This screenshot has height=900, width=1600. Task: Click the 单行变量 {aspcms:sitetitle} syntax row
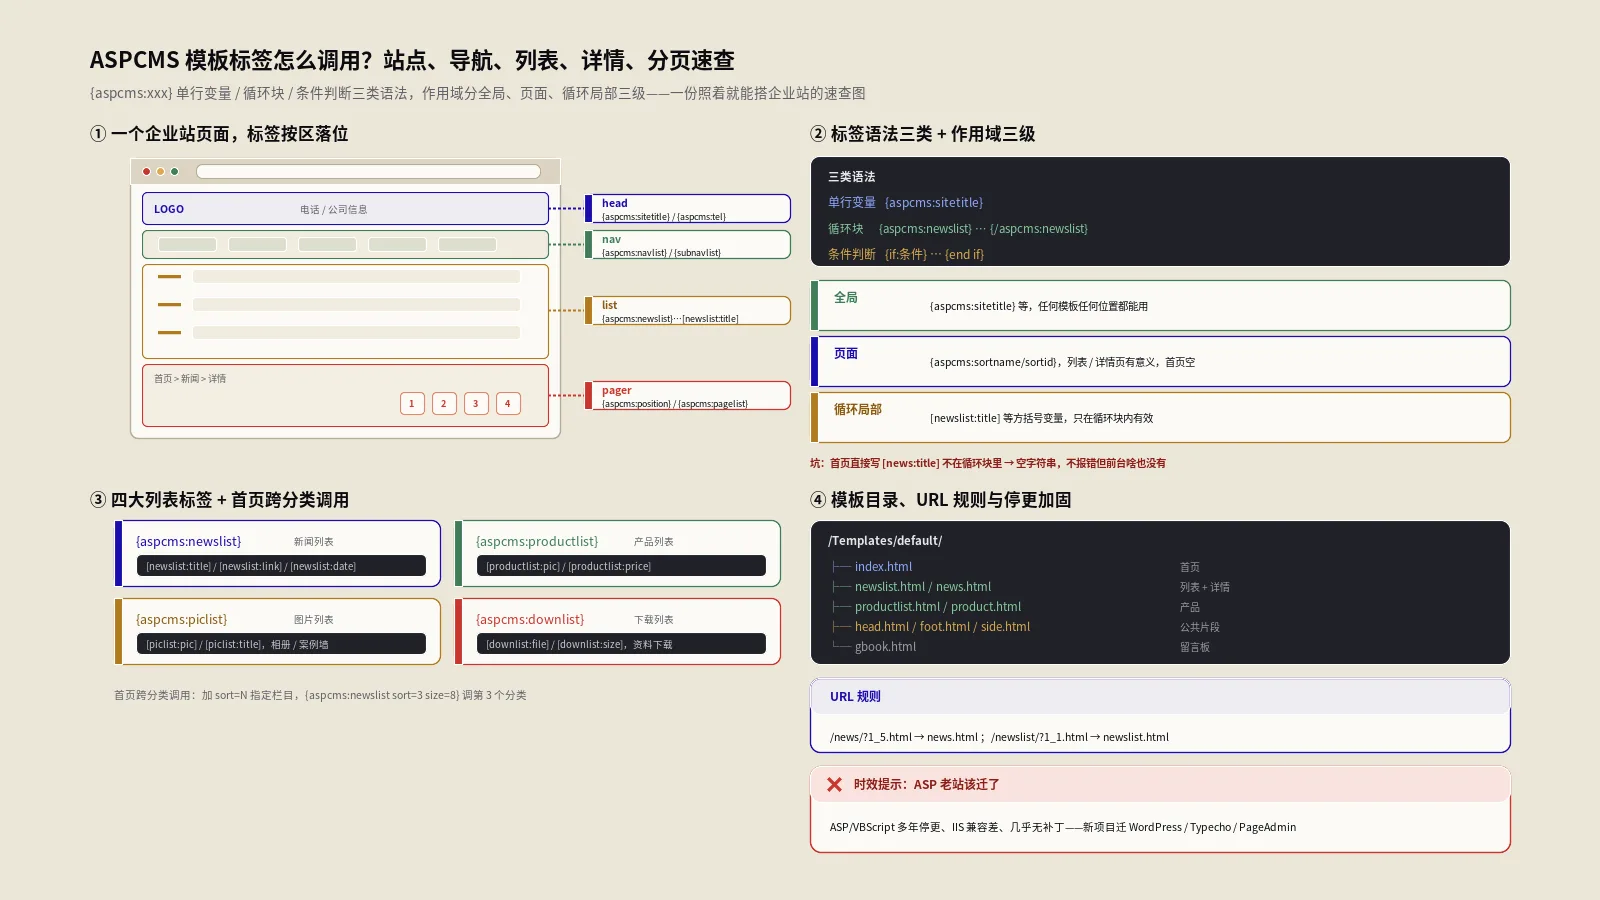pos(905,203)
